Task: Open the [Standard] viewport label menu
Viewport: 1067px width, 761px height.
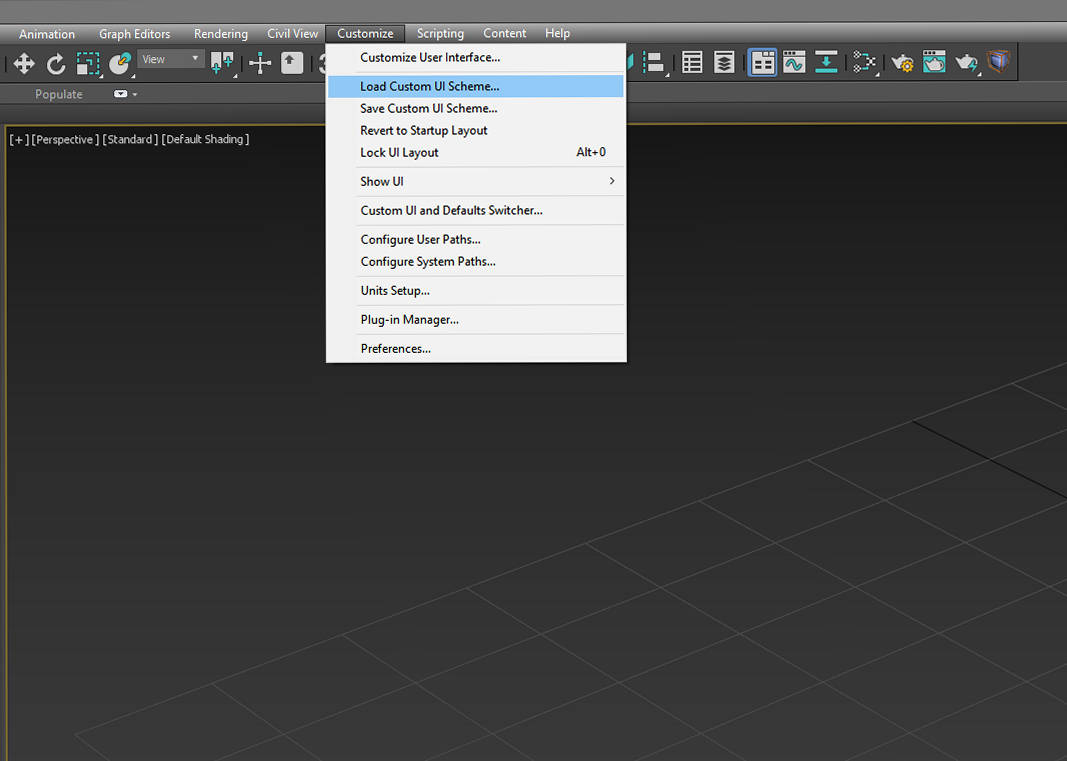Action: tap(130, 140)
